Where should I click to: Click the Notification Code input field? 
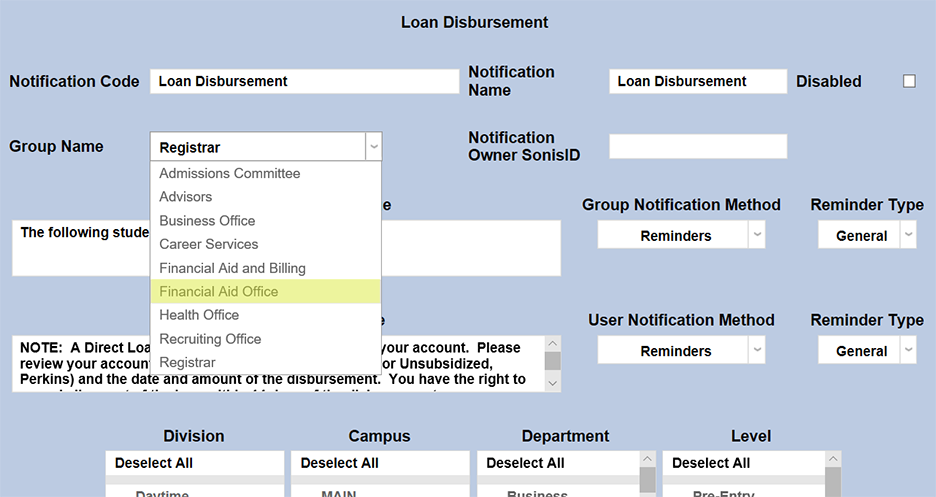pyautogui.click(x=304, y=81)
